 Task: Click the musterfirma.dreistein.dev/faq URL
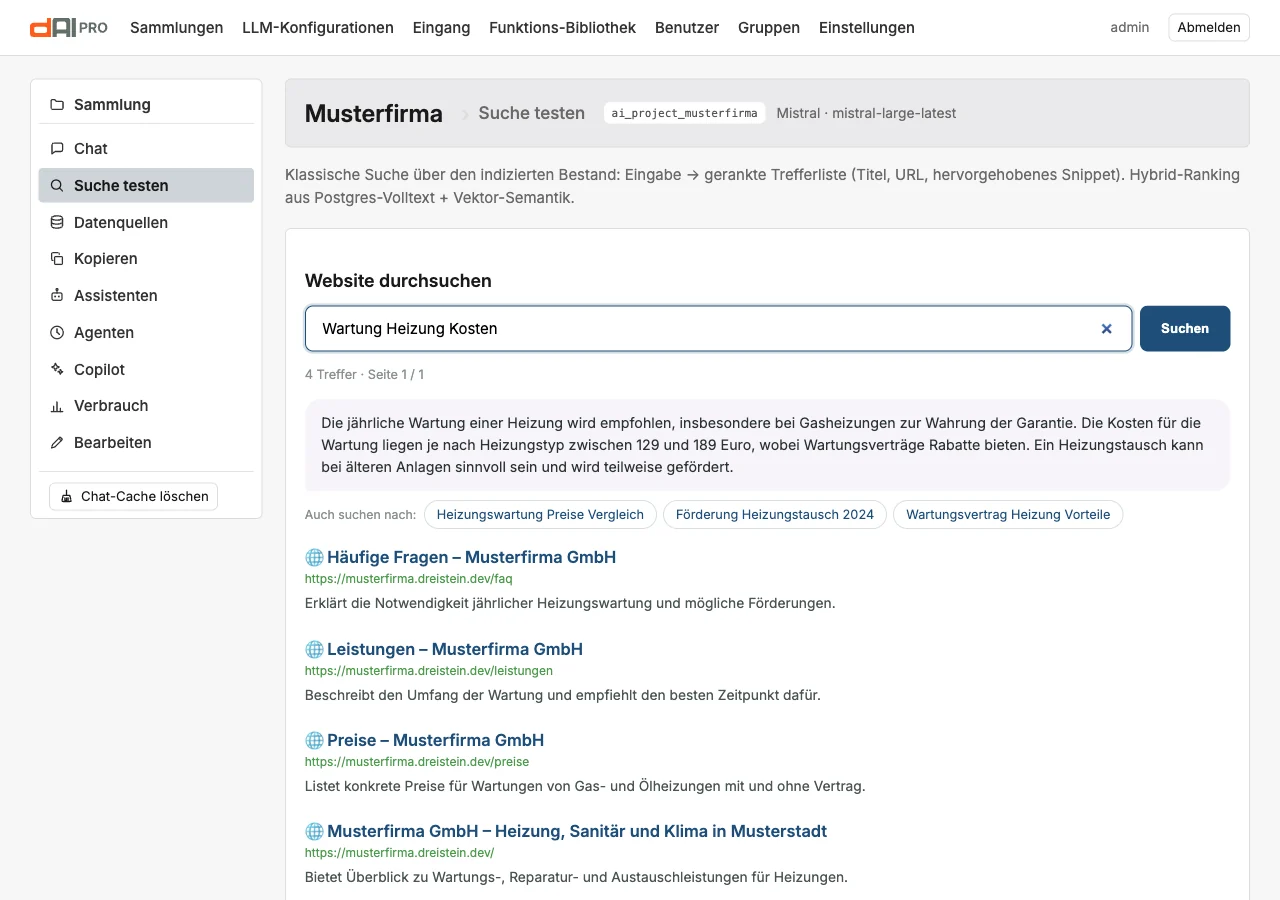coord(409,579)
